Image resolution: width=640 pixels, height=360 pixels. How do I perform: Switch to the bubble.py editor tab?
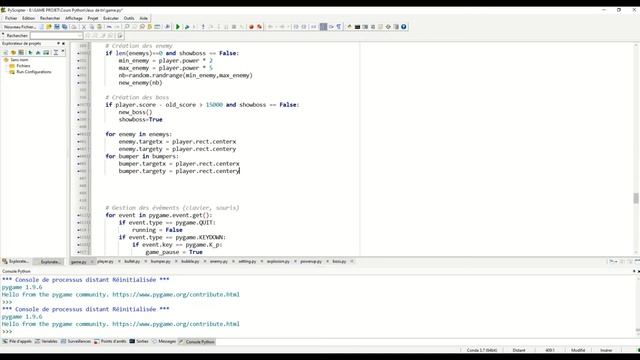click(x=190, y=261)
